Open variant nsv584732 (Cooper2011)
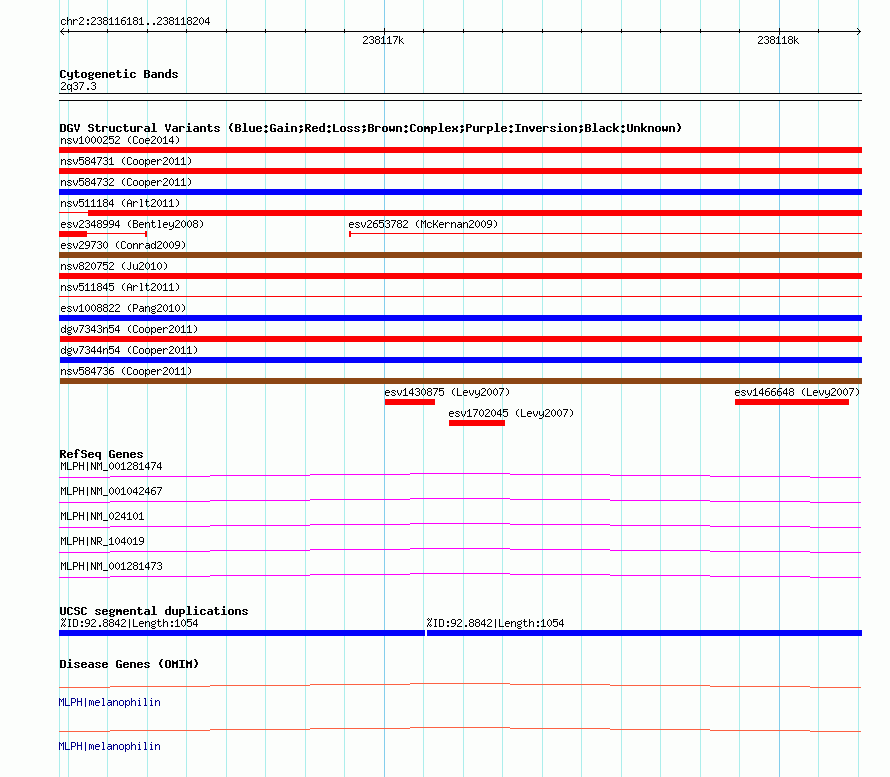This screenshot has width=890, height=777. click(126, 182)
